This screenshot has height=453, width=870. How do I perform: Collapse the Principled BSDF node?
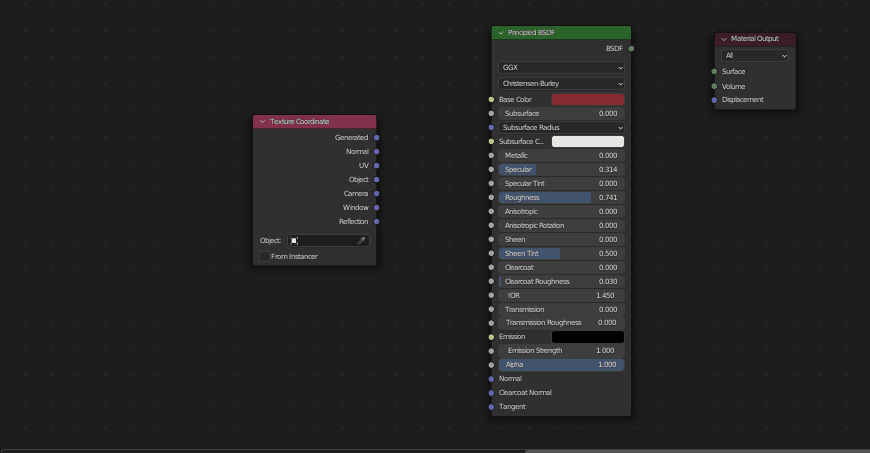[501, 33]
